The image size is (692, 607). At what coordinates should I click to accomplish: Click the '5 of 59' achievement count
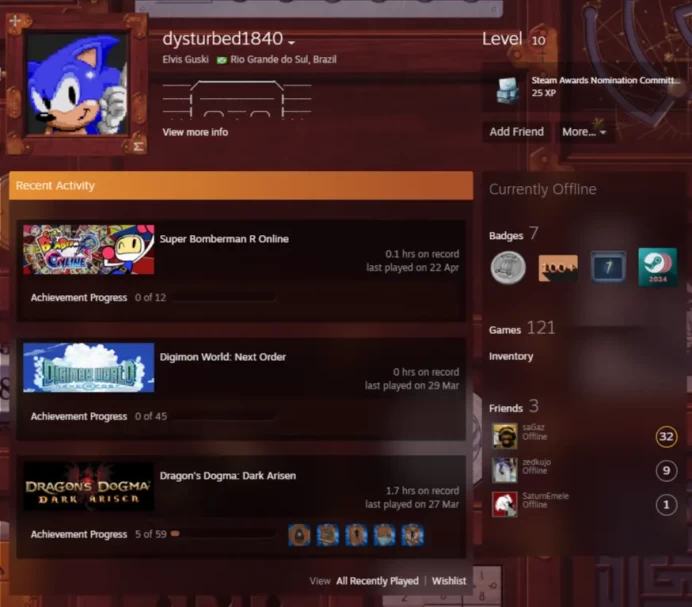tap(150, 534)
